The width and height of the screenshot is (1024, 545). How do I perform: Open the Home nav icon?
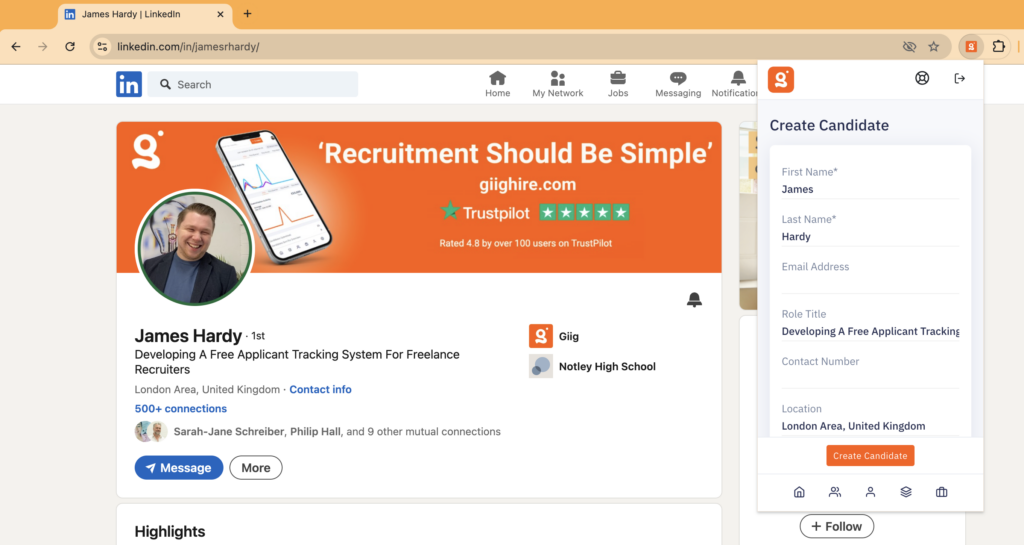tap(497, 84)
